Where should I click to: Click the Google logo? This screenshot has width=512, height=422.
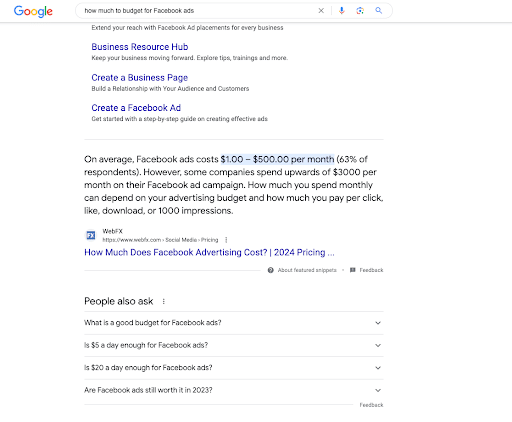point(33,11)
